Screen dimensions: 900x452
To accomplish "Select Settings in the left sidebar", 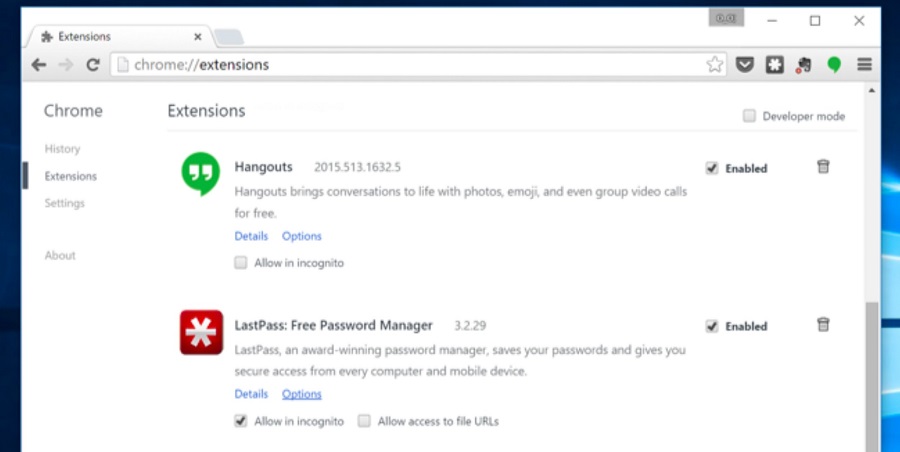I will pos(64,203).
